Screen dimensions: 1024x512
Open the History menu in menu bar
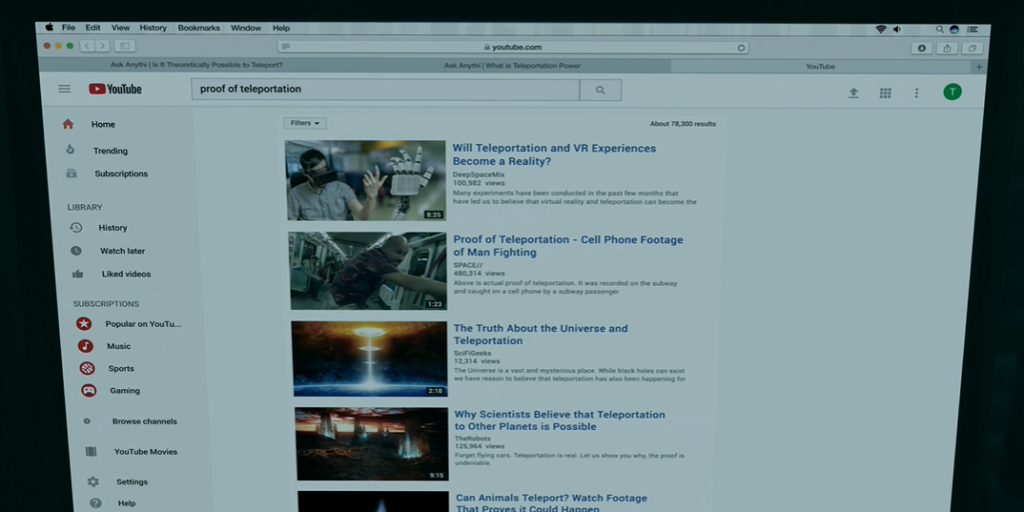[x=153, y=28]
